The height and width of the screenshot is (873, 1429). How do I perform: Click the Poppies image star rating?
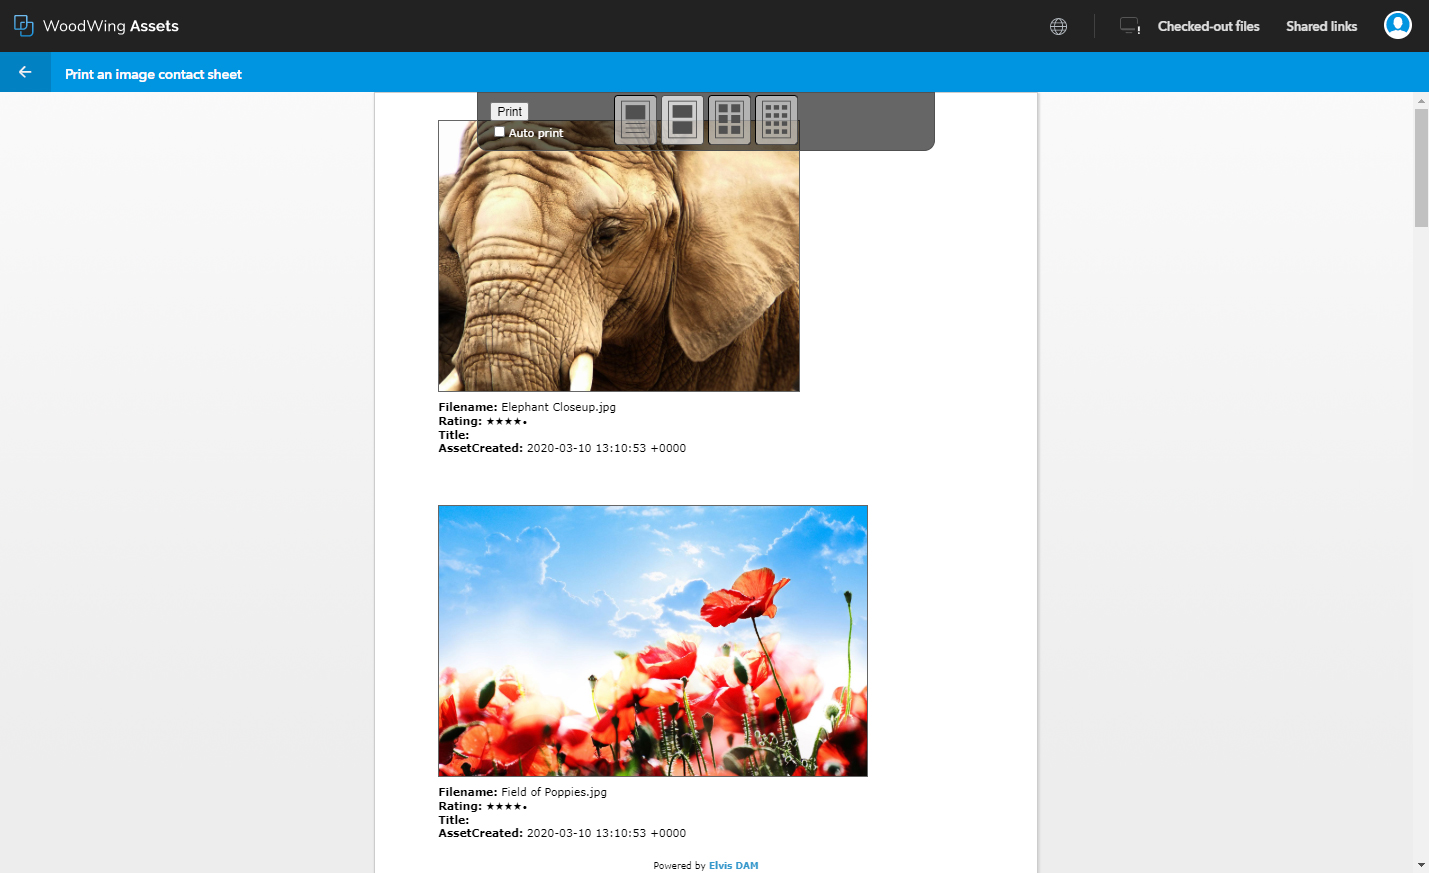pos(506,806)
